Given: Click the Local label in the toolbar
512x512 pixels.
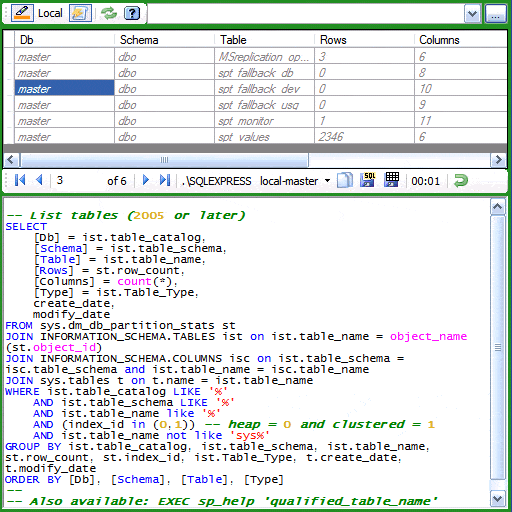Looking at the screenshot, I should point(50,13).
